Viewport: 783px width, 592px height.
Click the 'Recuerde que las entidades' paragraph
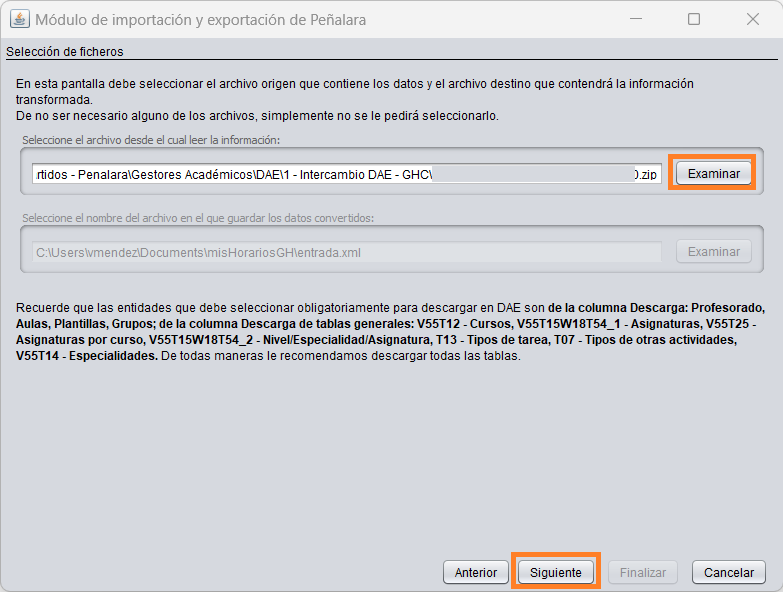coord(390,331)
